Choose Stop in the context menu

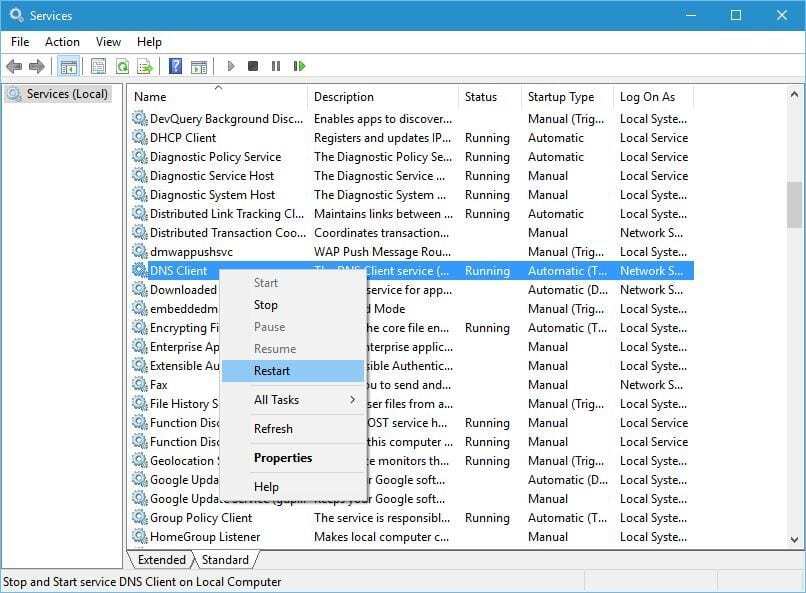(x=293, y=305)
